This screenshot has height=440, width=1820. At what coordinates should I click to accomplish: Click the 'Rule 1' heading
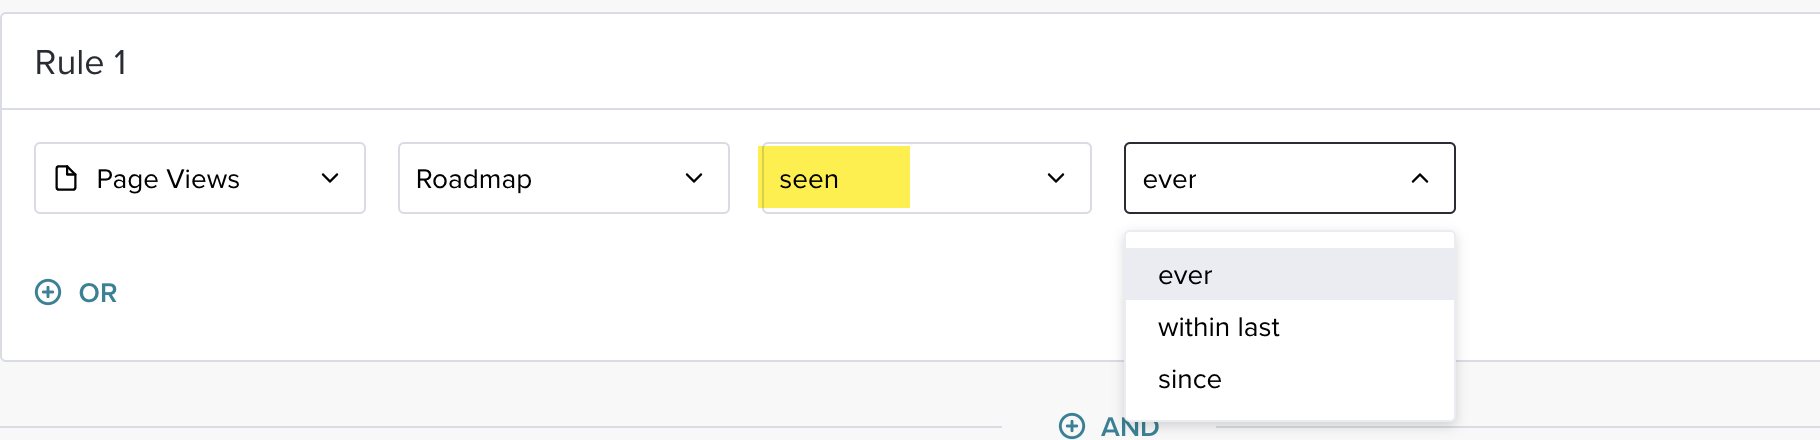click(81, 63)
